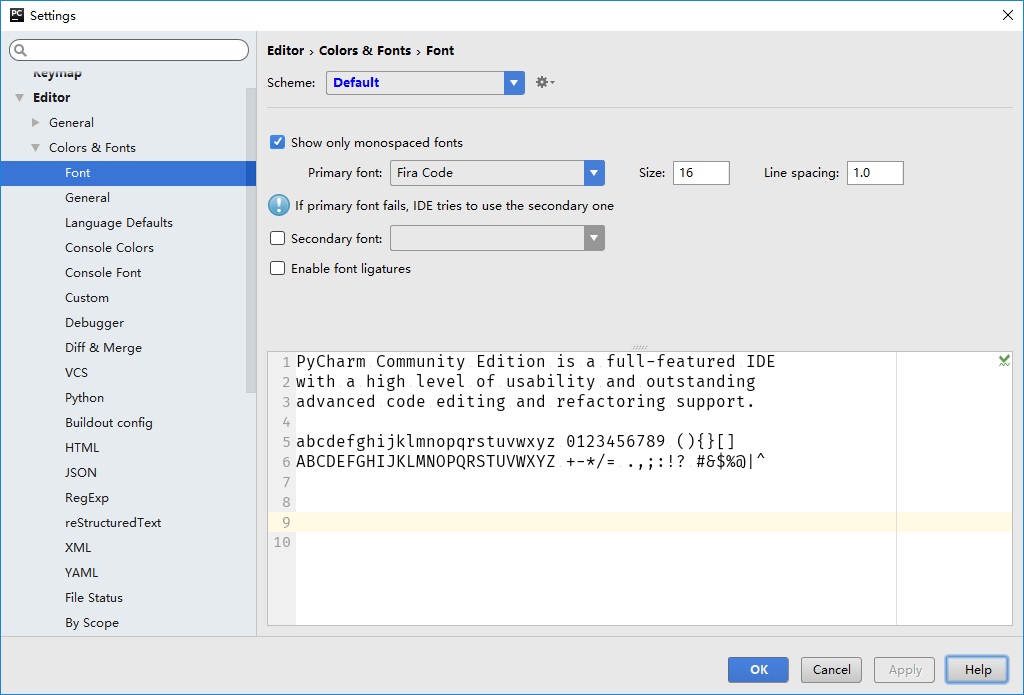Viewport: 1024px width, 695px height.
Task: Collapse the Colors & Fonts node
Action: [x=36, y=148]
